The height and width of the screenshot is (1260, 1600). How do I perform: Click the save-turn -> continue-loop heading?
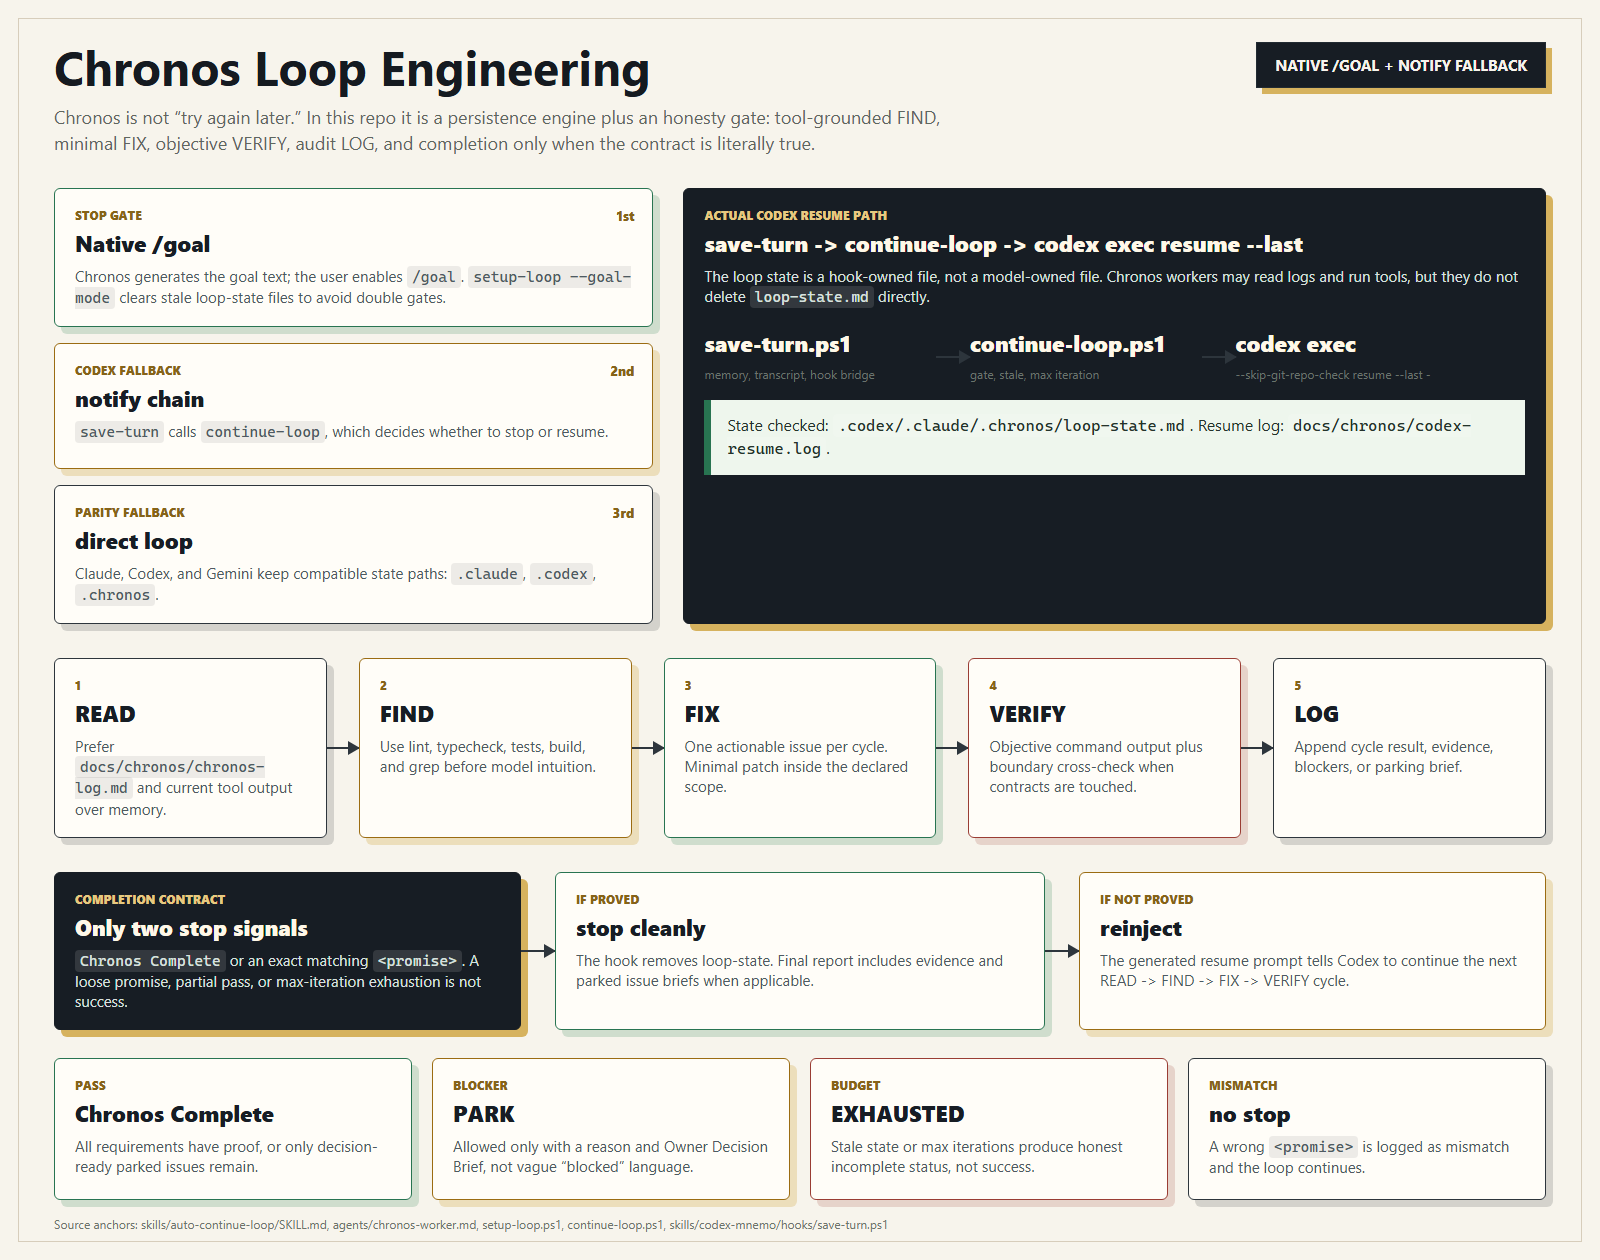click(x=1003, y=245)
